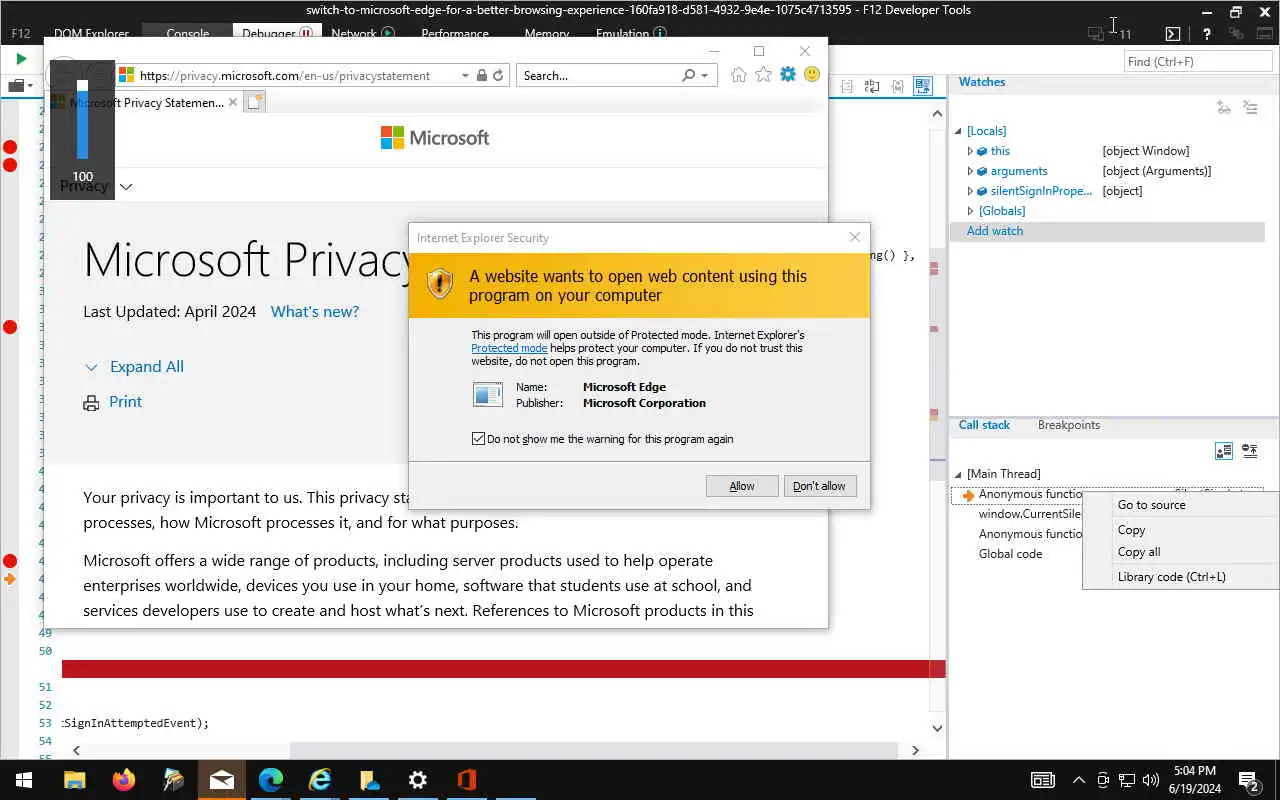This screenshot has width=1280, height=800.
Task: Click the smiley feedback icon in Internet Explorer
Action: pos(812,75)
